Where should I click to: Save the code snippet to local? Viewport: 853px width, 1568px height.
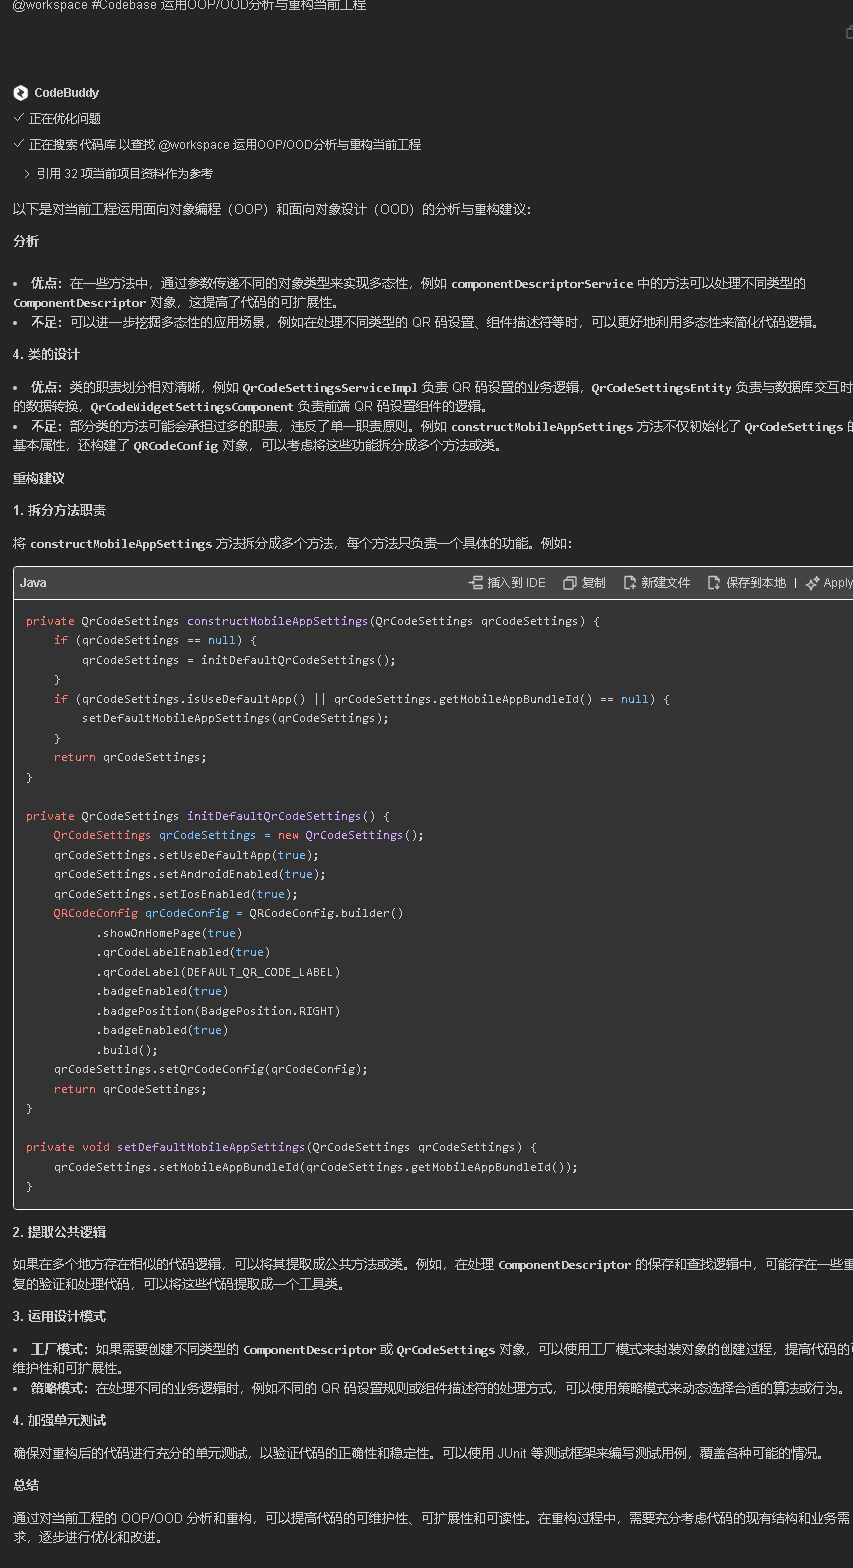[x=746, y=583]
